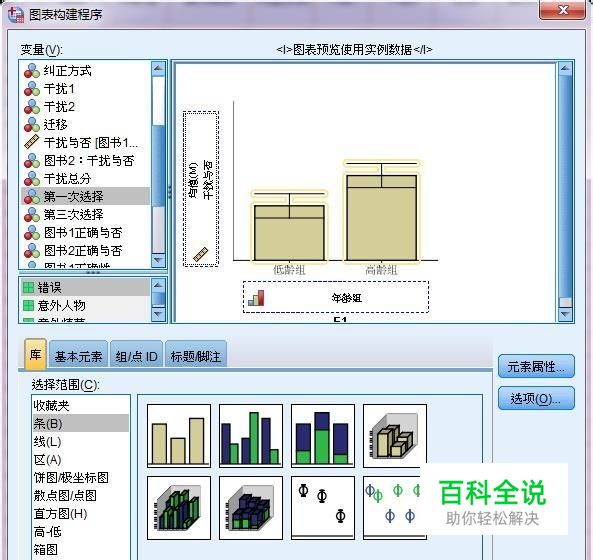Image resolution: width=593 pixels, height=560 pixels.
Task: Switch to the 组/点 ID tab
Action: tap(137, 355)
